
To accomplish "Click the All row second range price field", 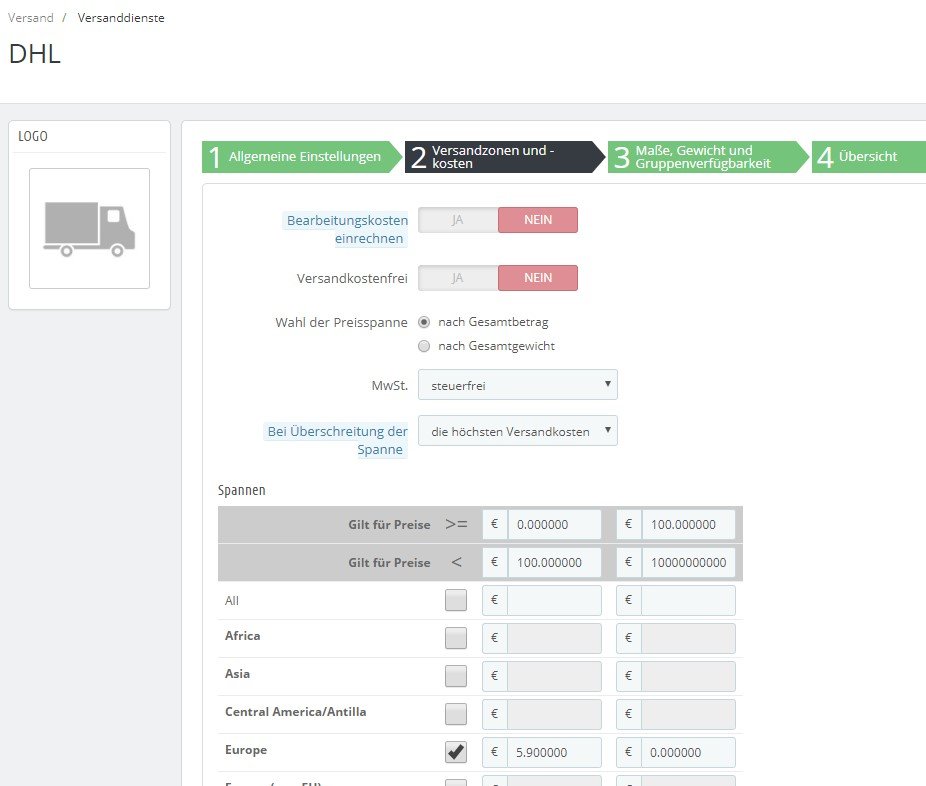I will pyautogui.click(x=688, y=601).
